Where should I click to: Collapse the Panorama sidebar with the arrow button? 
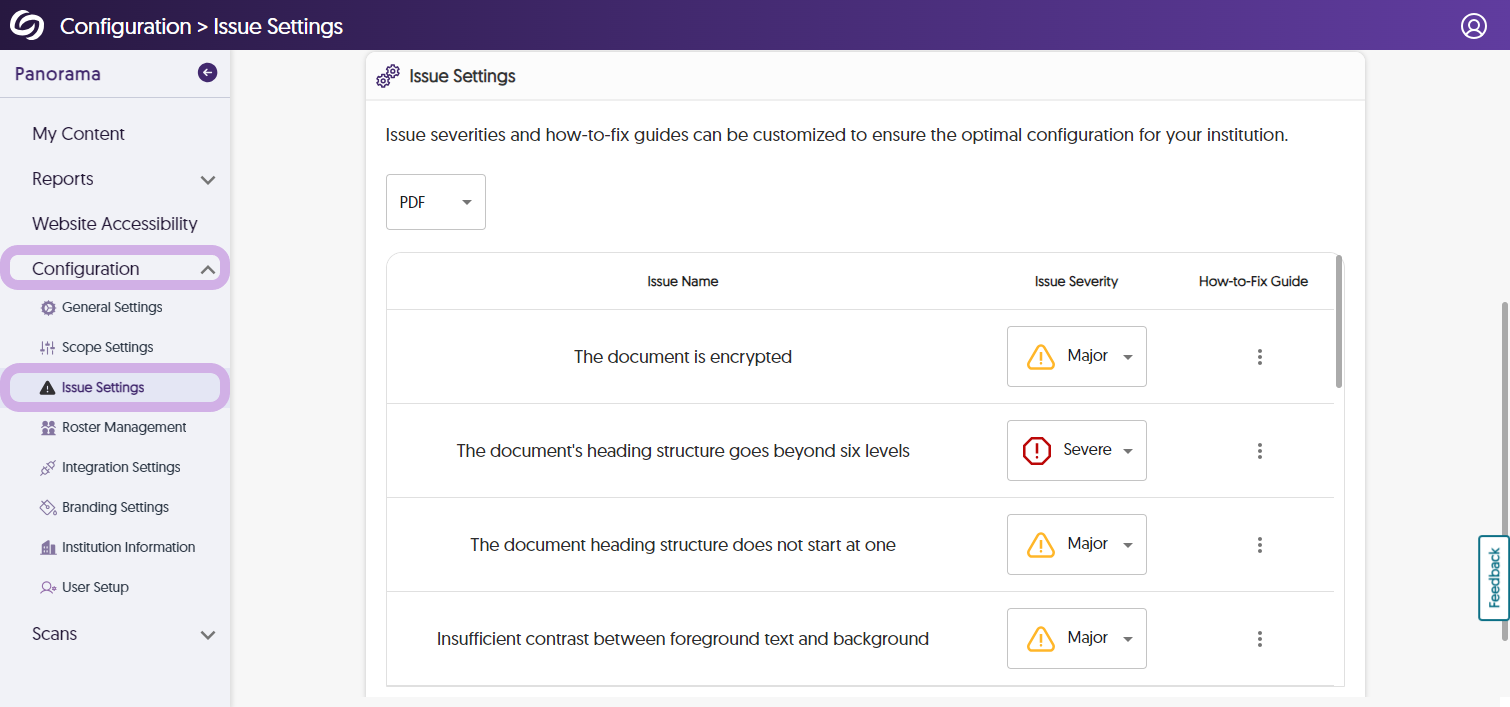207,72
